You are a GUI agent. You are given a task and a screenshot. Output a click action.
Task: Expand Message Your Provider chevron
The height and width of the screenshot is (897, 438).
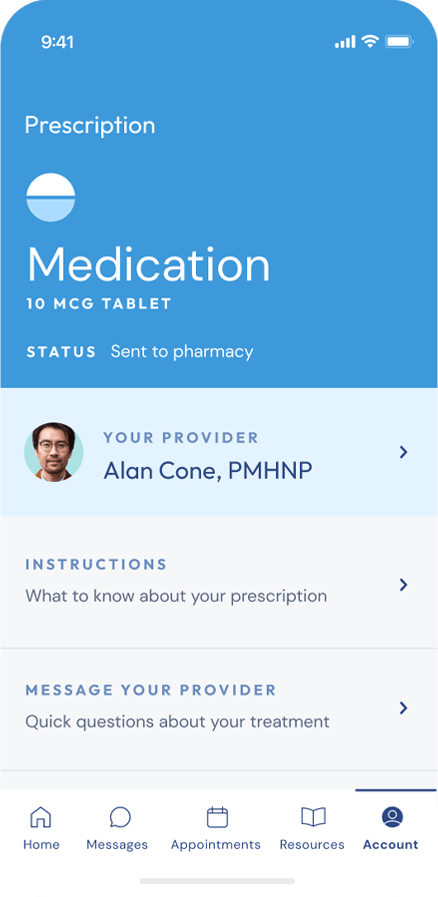tap(404, 708)
